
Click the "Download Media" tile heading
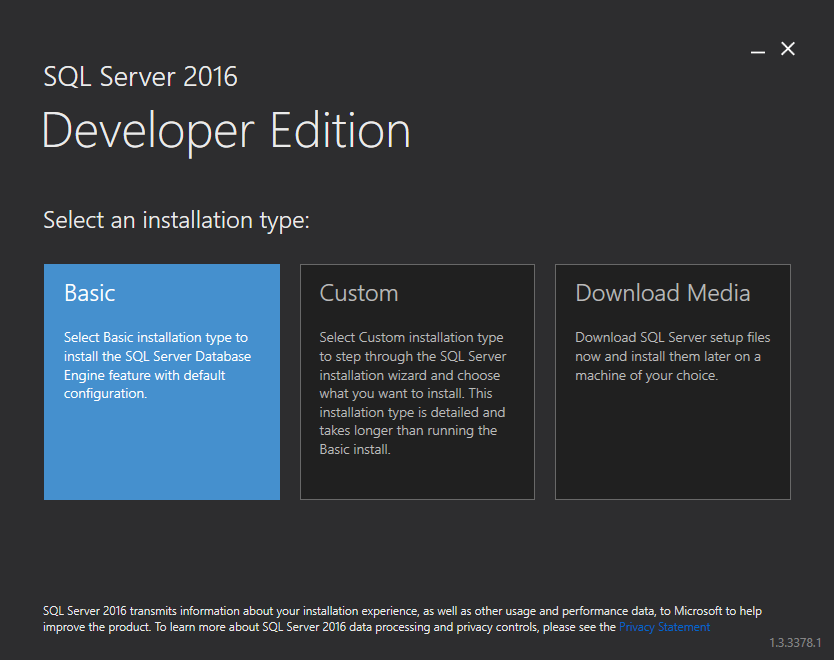(662, 293)
